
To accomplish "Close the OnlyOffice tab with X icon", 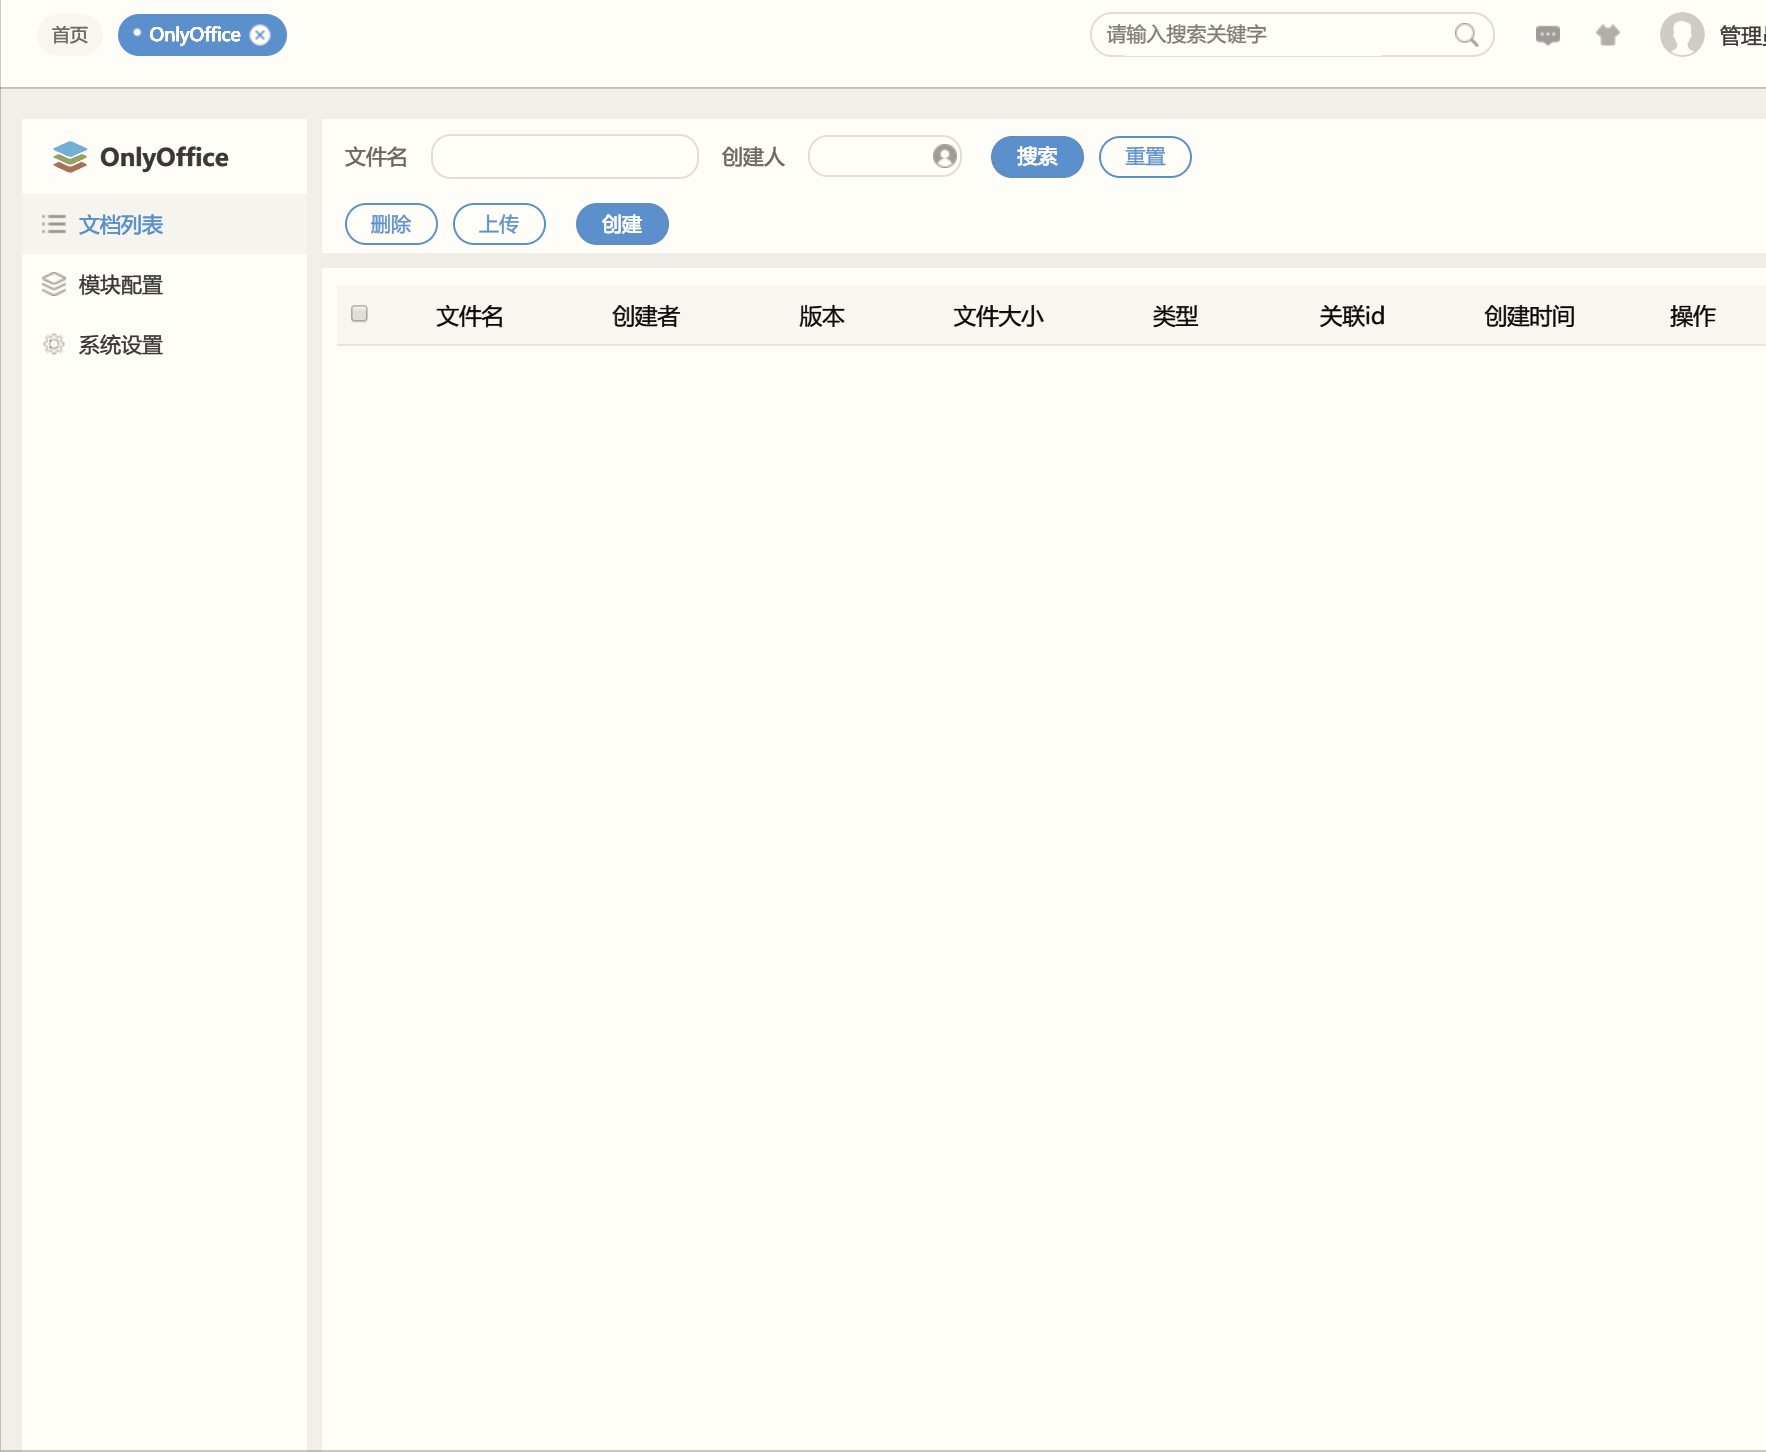I will click(260, 35).
